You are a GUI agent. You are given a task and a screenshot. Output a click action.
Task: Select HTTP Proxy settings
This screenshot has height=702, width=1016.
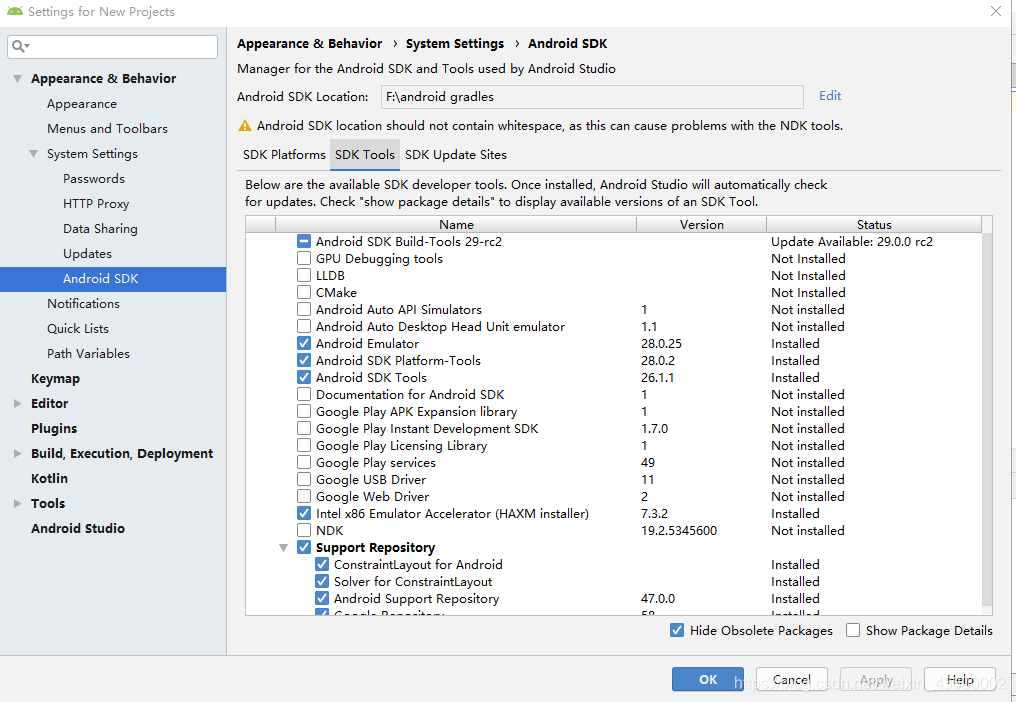tap(96, 204)
